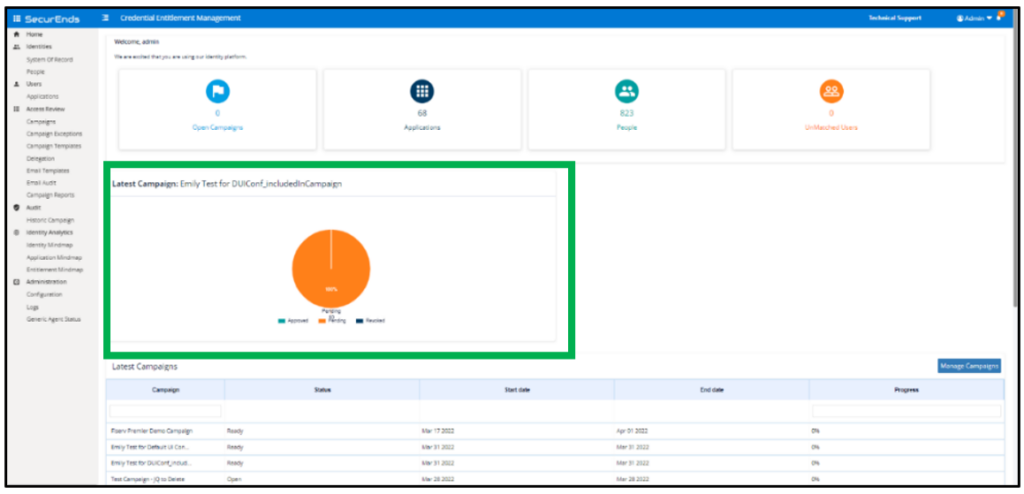Screen dimensions: 1024x494
Task: Click the Applications grid icon
Action: click(x=422, y=91)
